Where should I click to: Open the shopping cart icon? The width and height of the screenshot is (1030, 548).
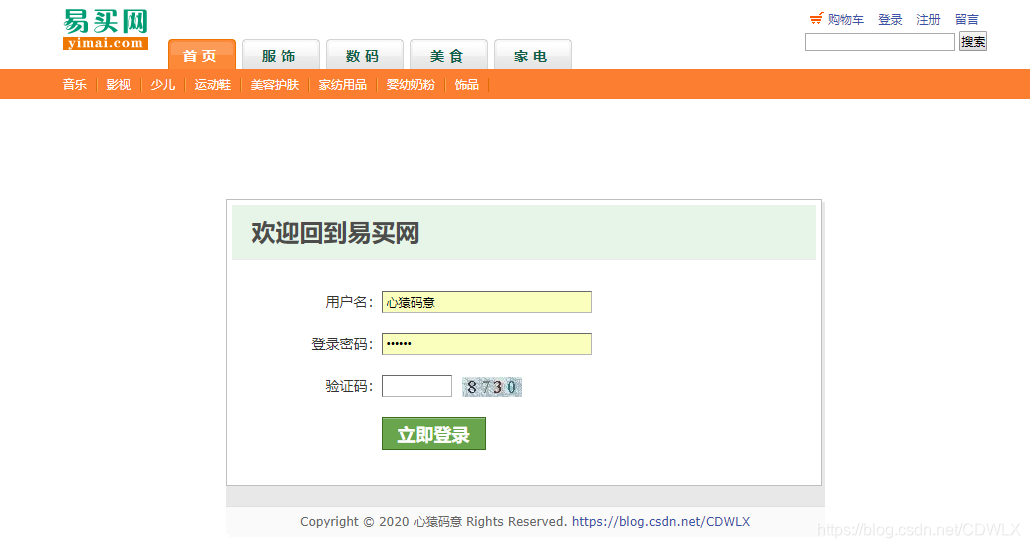click(x=816, y=18)
